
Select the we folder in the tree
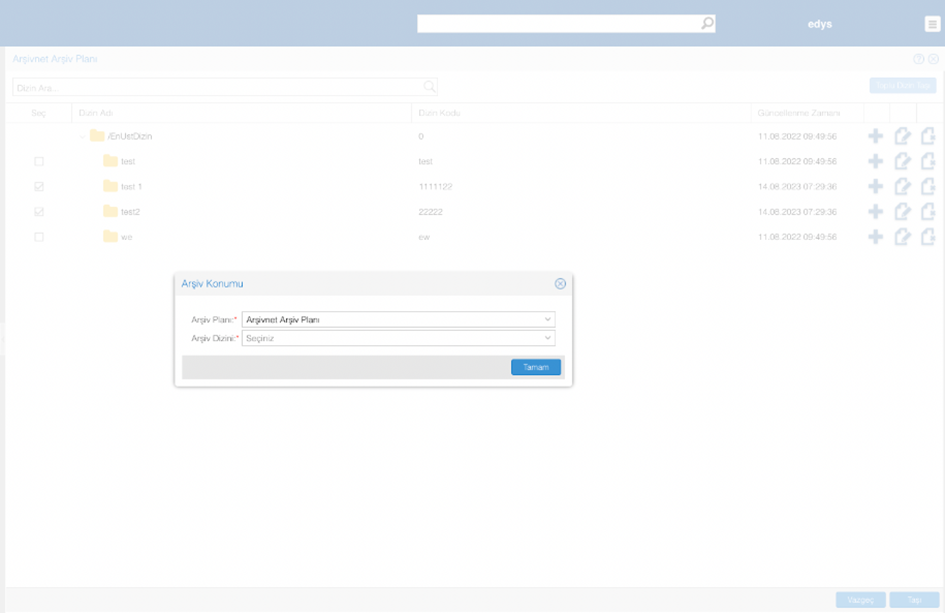[x=126, y=237]
